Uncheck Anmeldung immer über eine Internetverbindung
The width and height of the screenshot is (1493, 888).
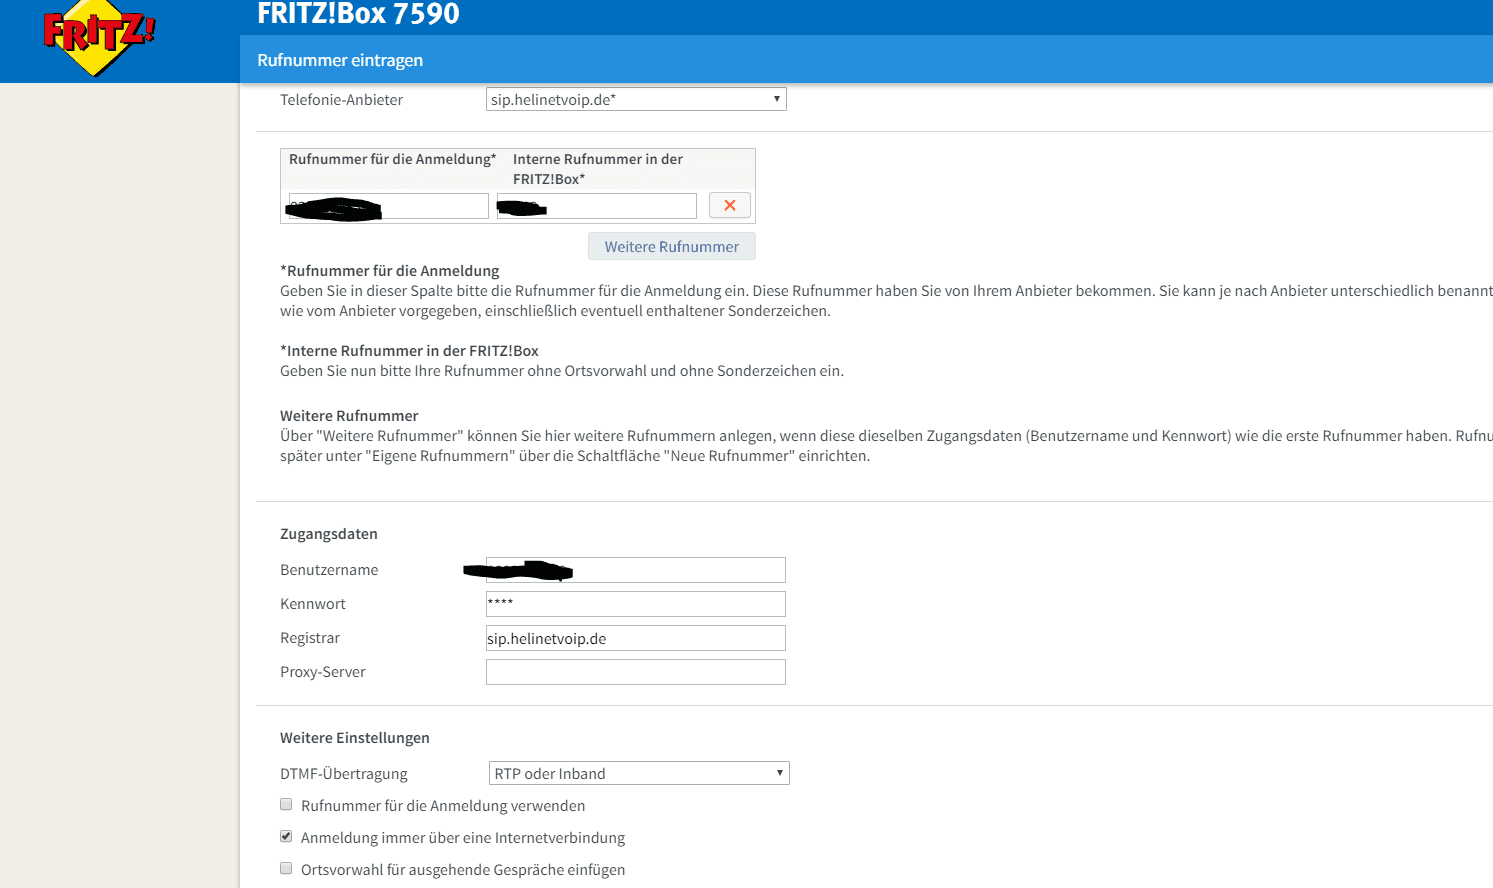(286, 836)
